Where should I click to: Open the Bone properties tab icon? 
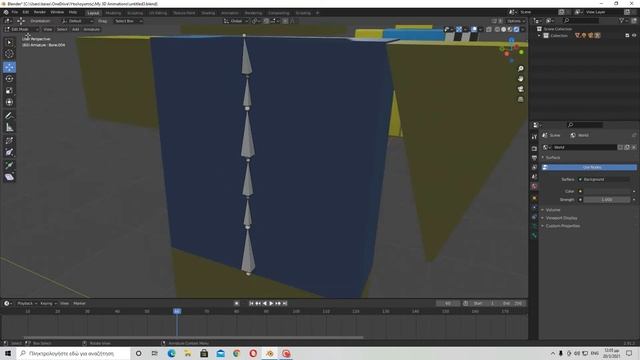tap(534, 236)
